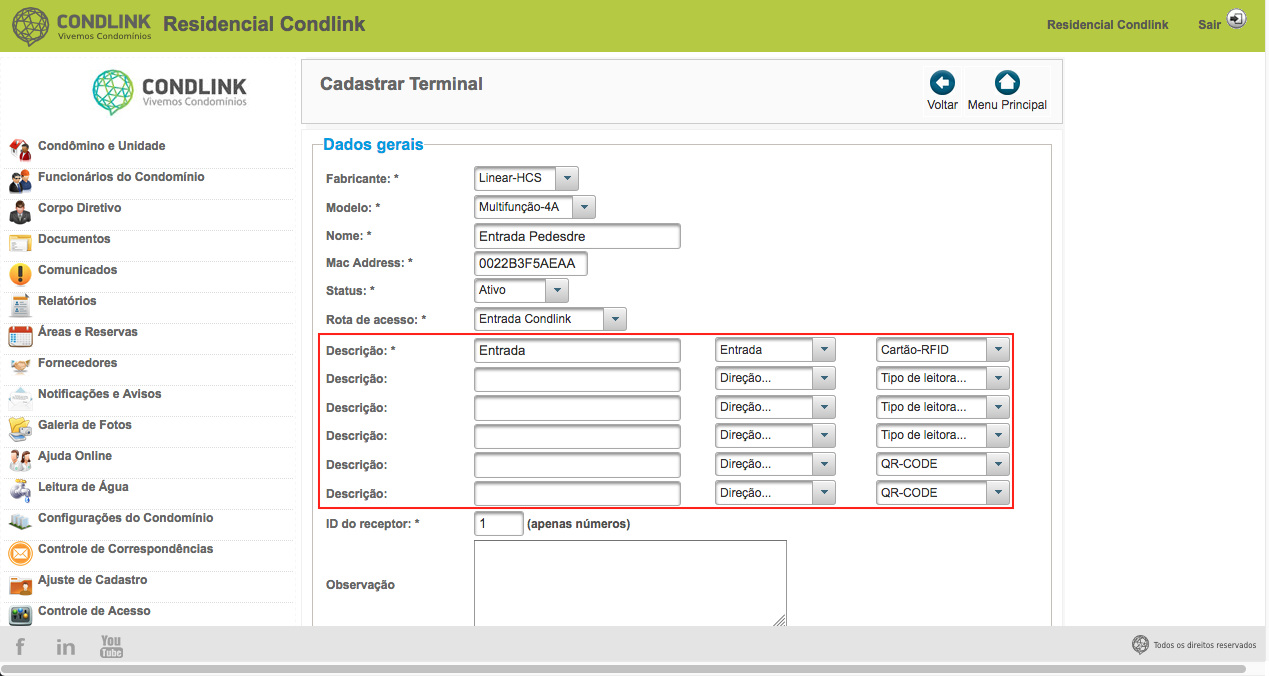Open the LinkedIn footer icon
Screen dimensions: 1269x676
tap(65, 647)
